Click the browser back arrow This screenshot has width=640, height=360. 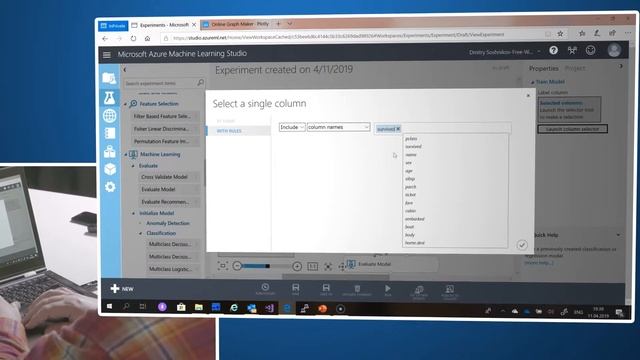[x=105, y=38]
